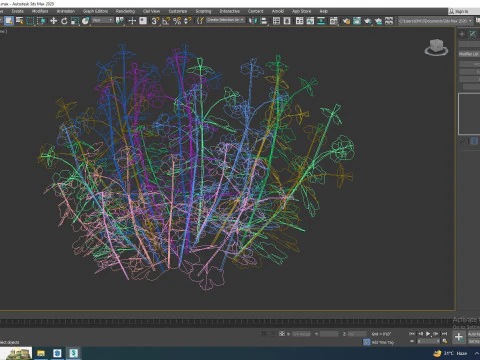Toggle Select and Manipulate tool
The height and width of the screenshot is (360, 480).
(132, 21)
